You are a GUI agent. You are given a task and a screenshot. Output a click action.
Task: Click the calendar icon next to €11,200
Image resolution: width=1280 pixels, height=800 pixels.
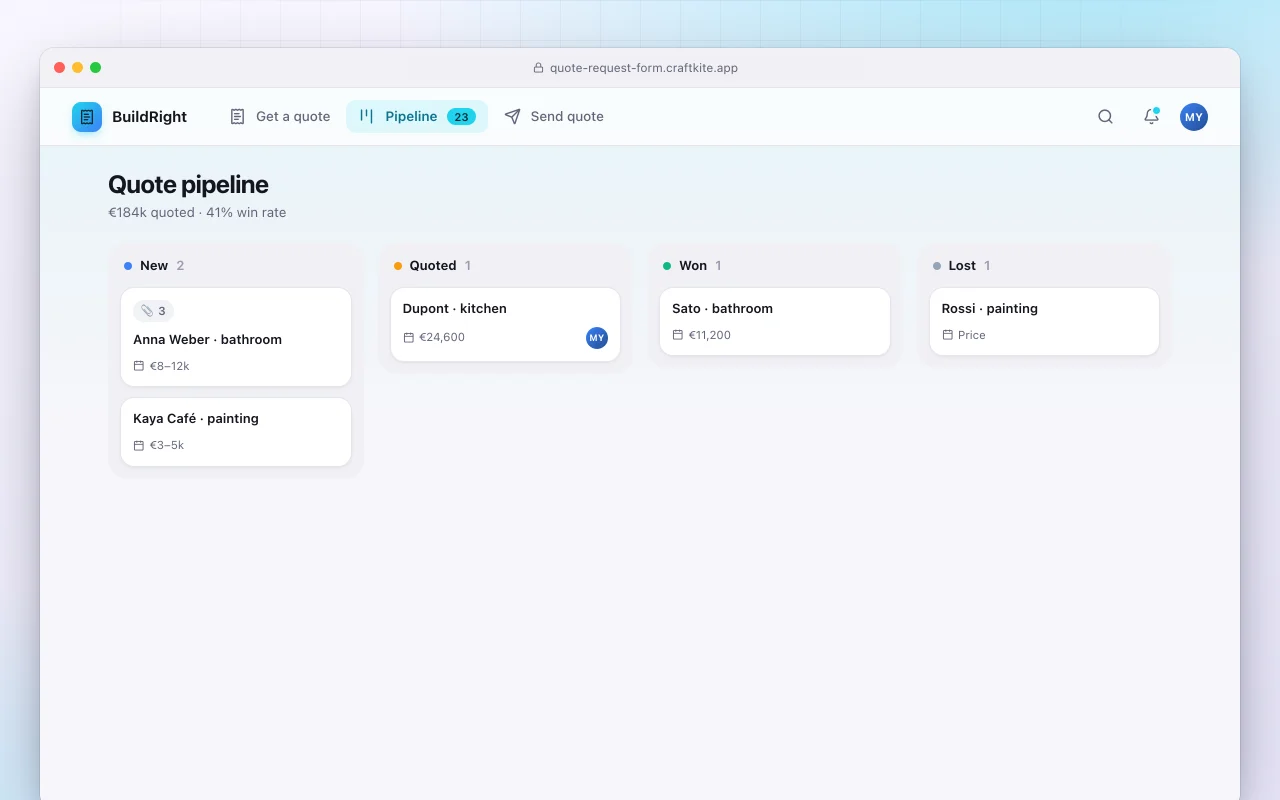coord(678,335)
